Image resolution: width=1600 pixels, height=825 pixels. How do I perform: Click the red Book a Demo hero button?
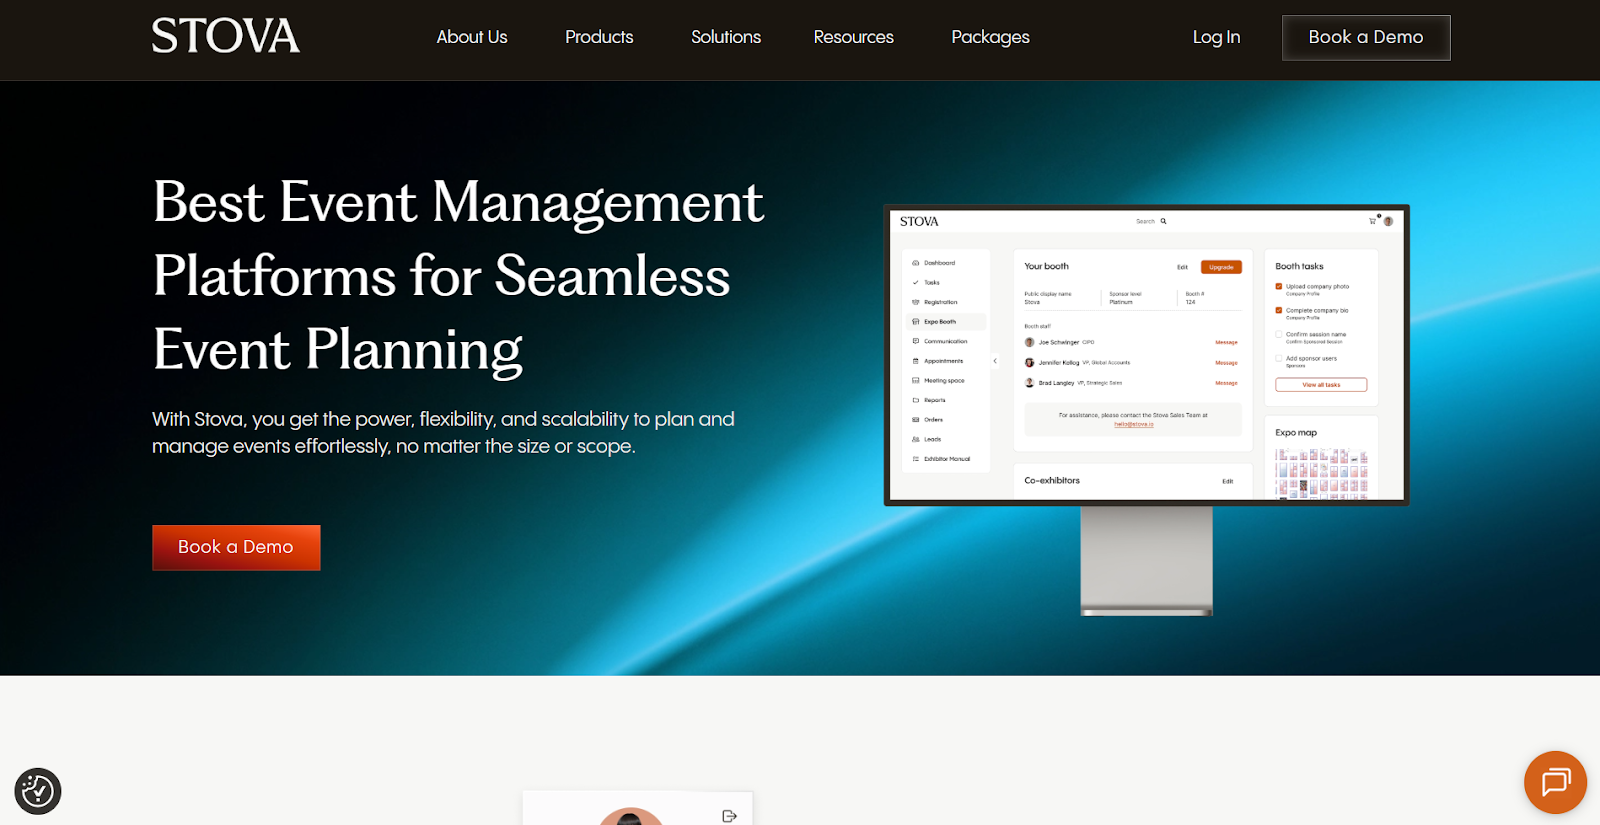point(236,547)
